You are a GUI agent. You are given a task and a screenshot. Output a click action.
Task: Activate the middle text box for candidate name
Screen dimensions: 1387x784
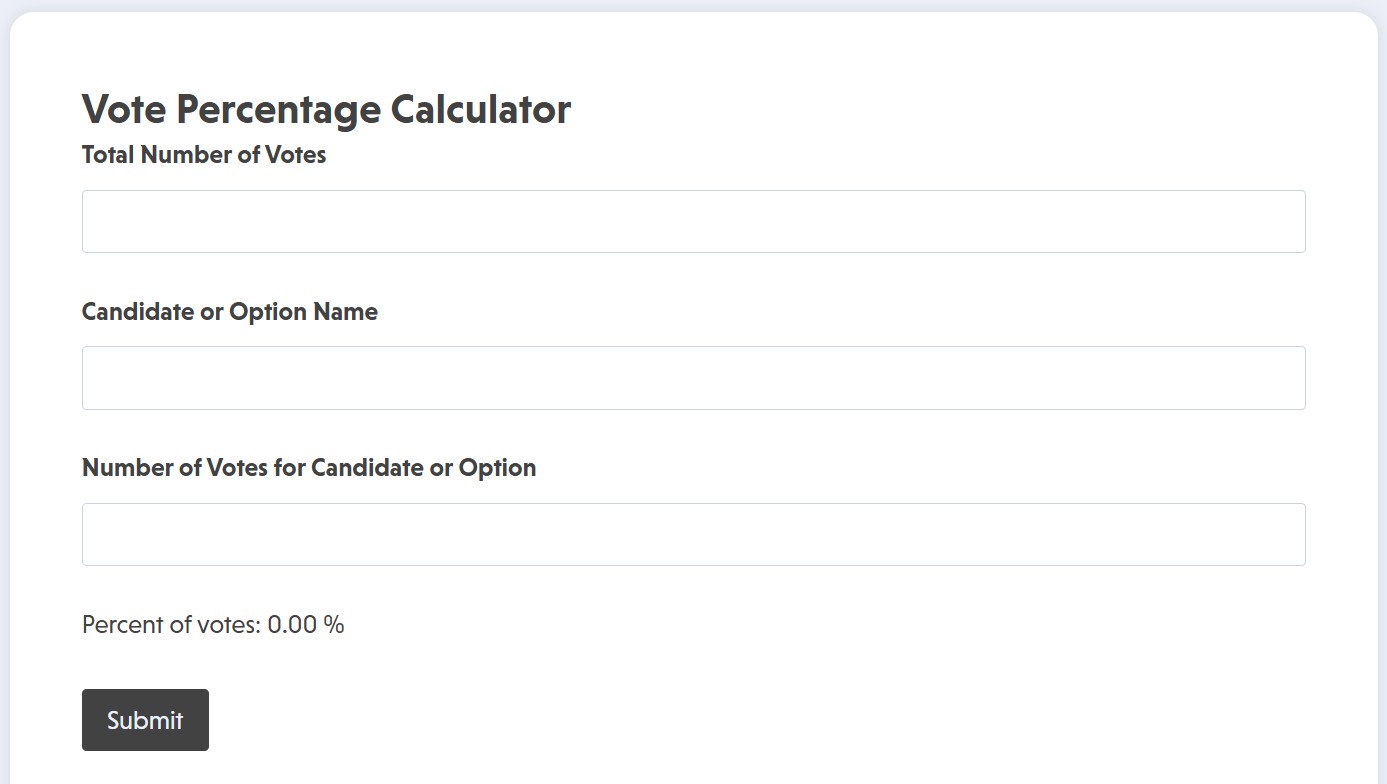[693, 378]
